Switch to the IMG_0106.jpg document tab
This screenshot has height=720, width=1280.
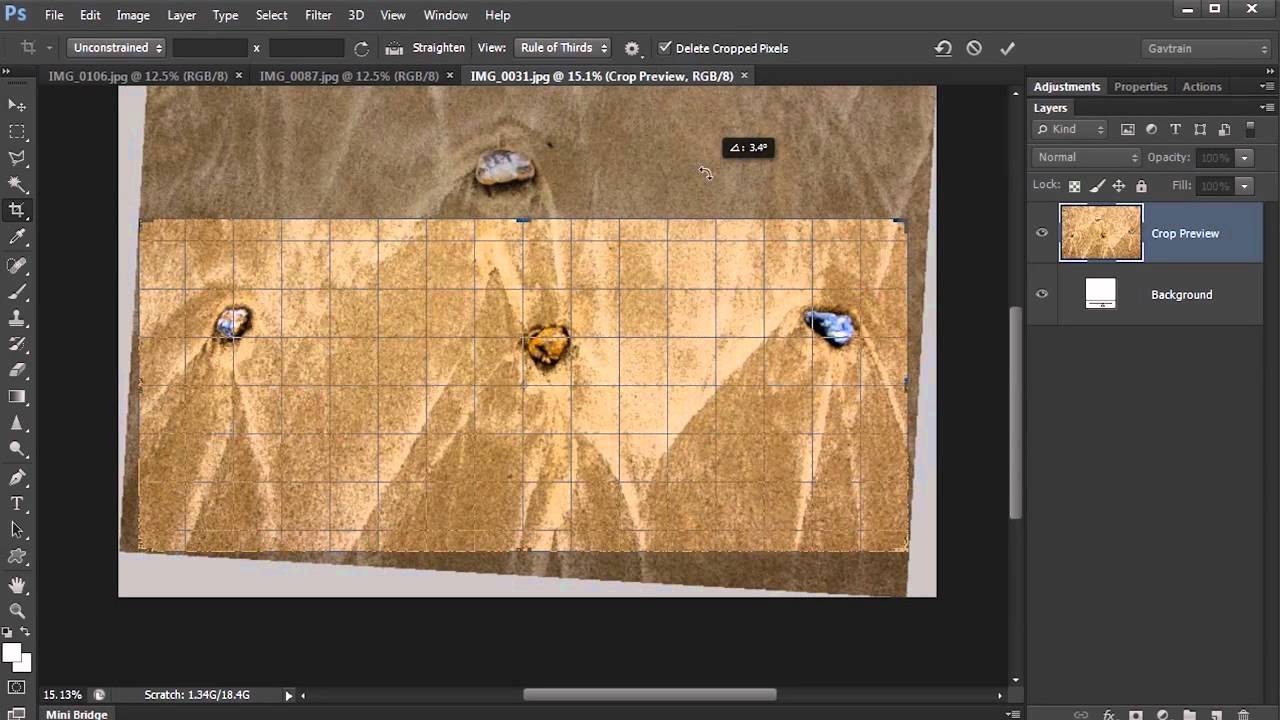click(x=138, y=76)
